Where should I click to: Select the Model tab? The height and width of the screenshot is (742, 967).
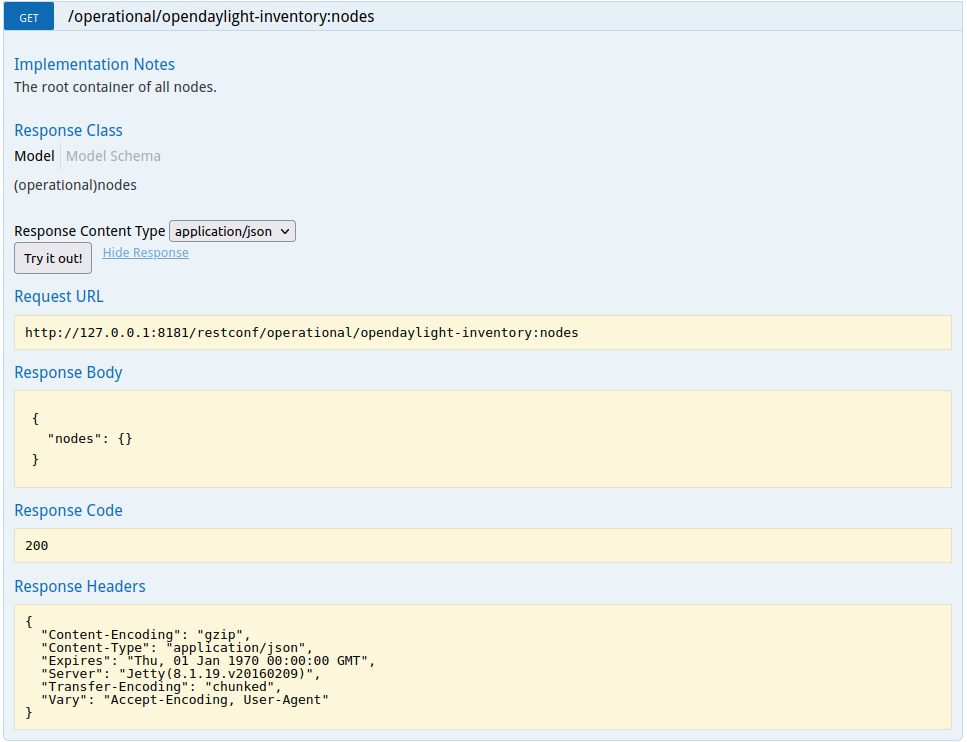(34, 156)
